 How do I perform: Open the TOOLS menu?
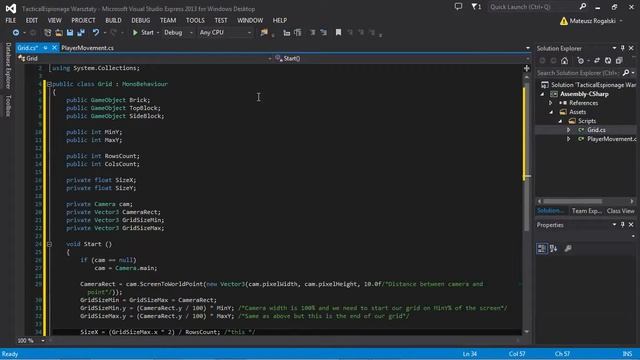pyautogui.click(x=195, y=20)
